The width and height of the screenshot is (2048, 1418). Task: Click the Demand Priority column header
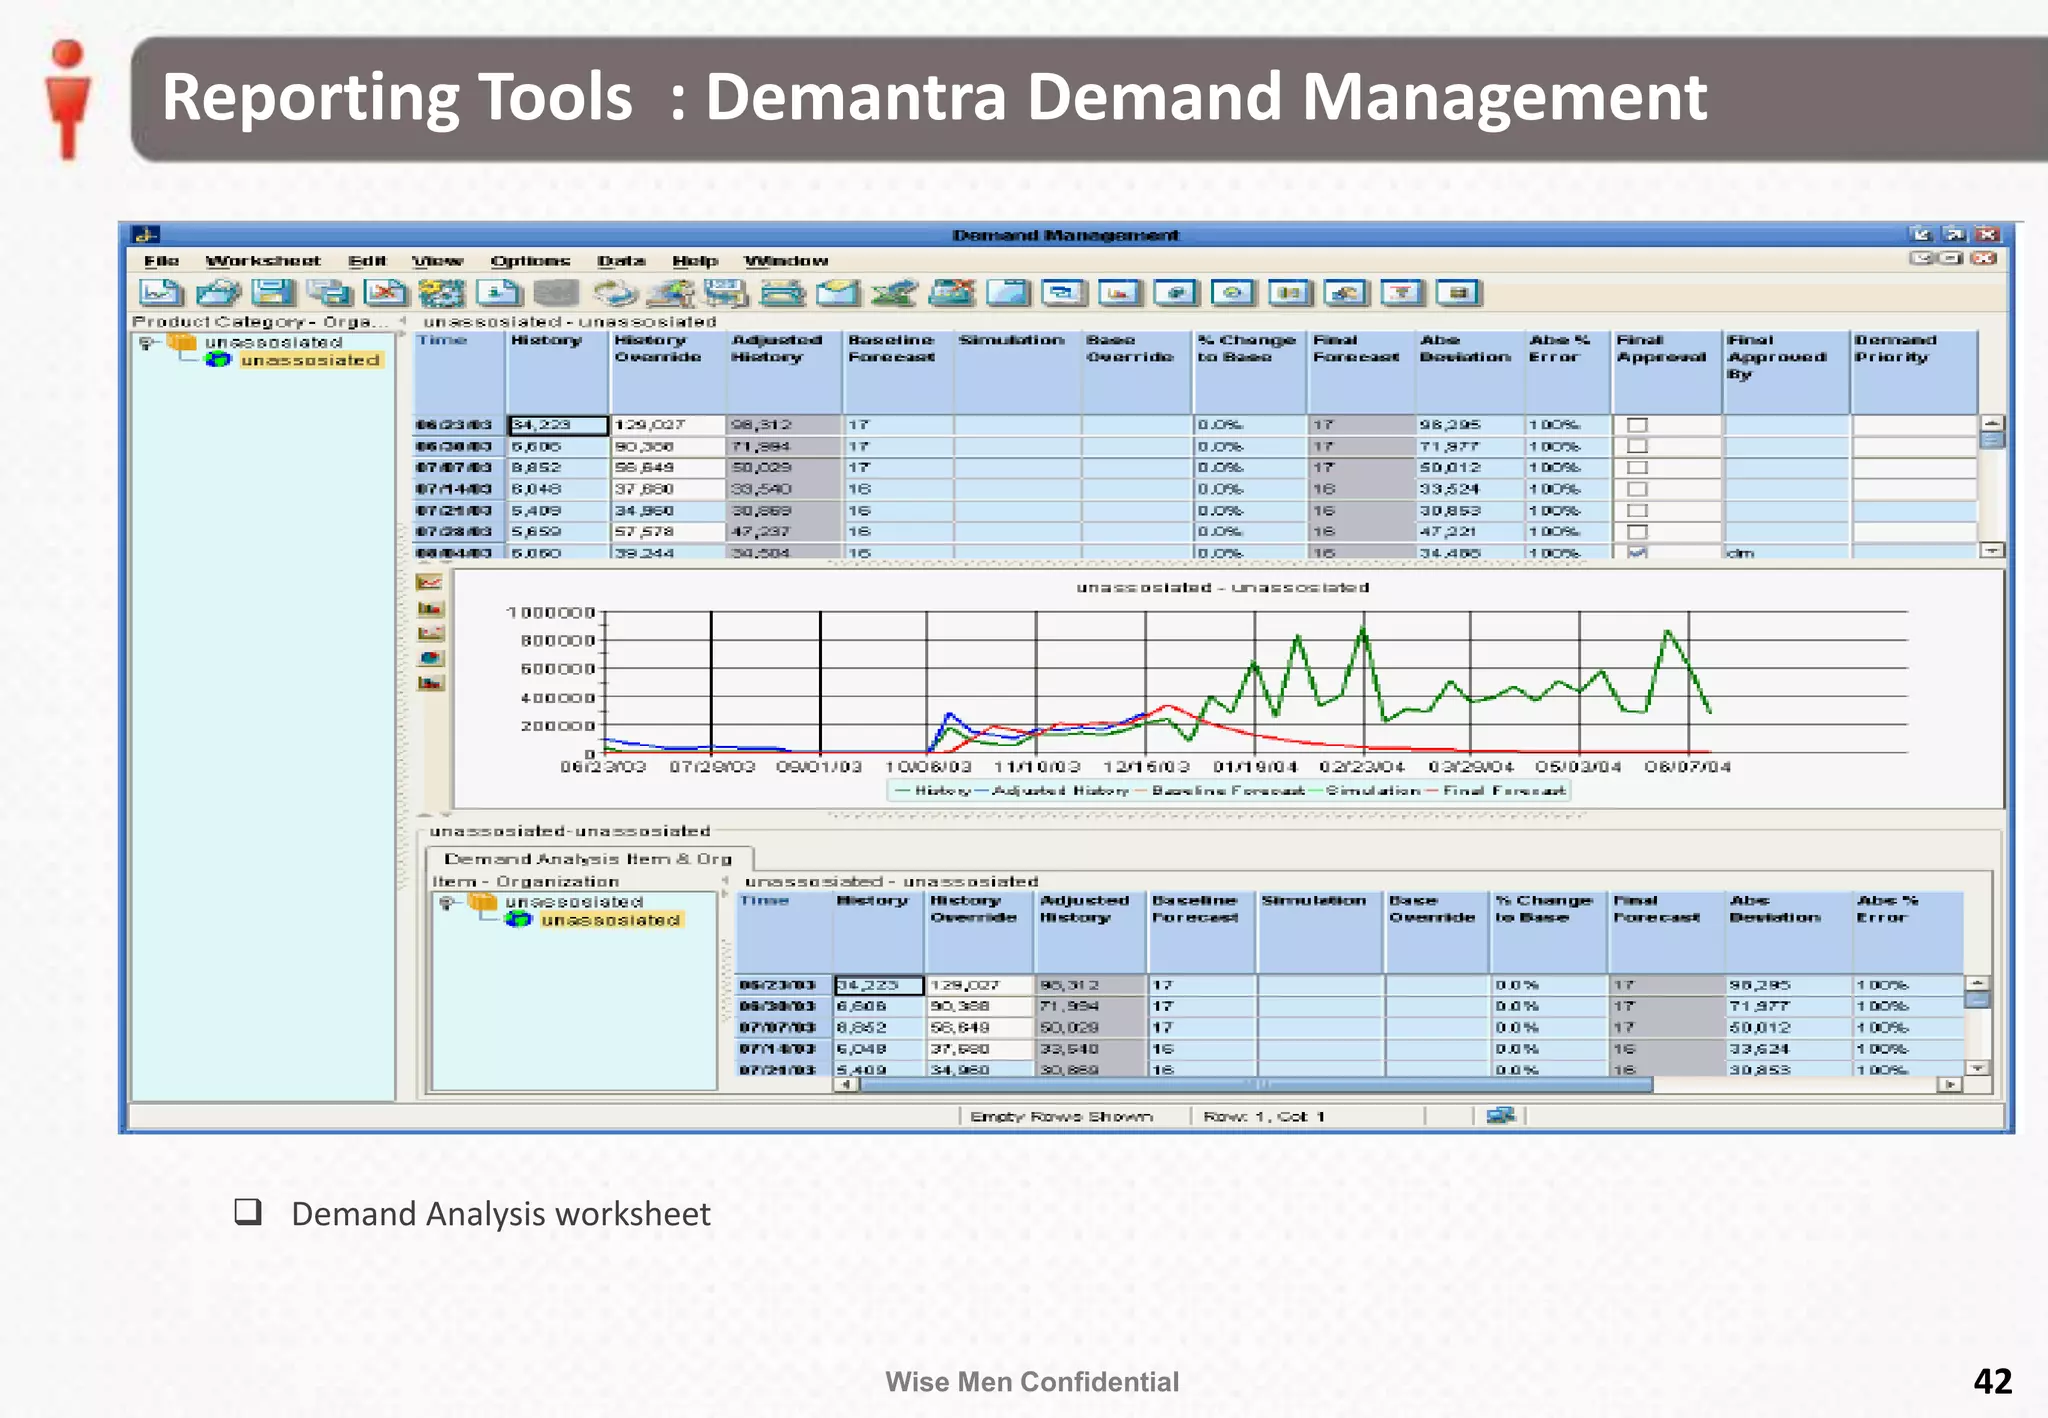point(1913,372)
